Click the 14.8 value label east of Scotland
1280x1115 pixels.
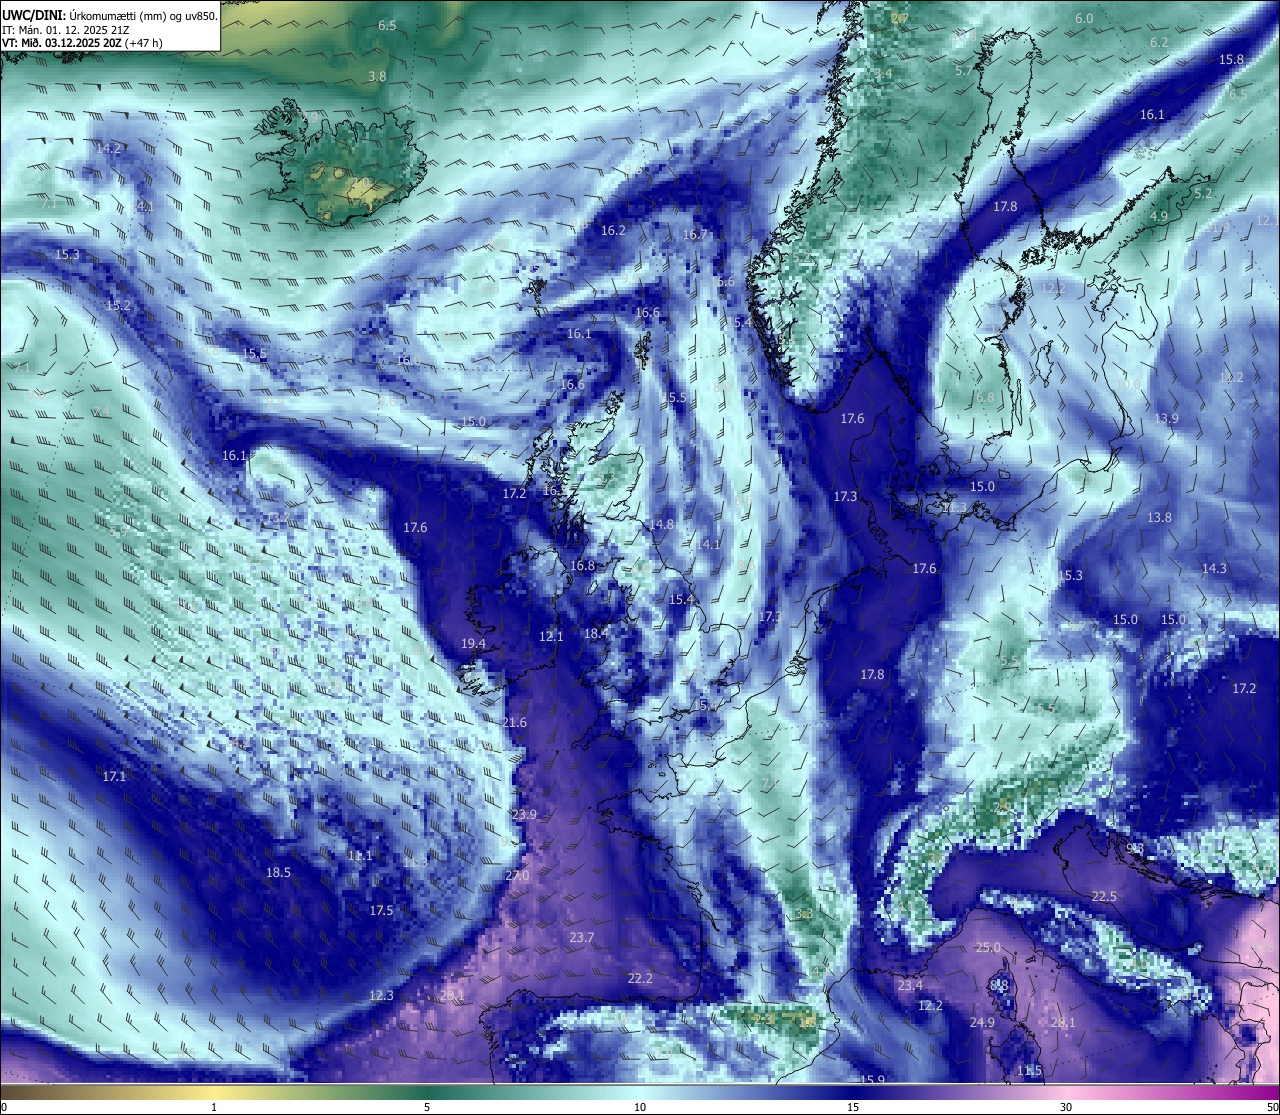coord(661,524)
